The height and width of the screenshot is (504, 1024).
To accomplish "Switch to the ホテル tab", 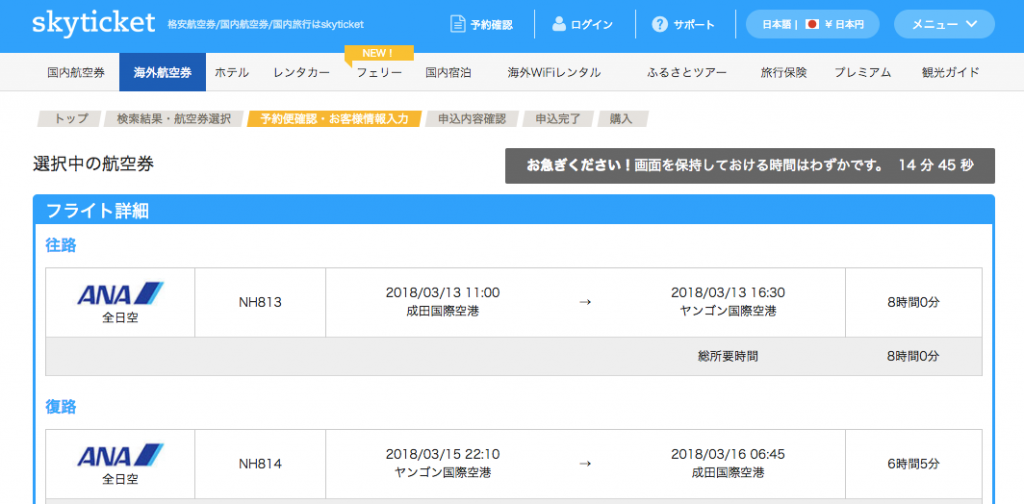I will click(232, 72).
